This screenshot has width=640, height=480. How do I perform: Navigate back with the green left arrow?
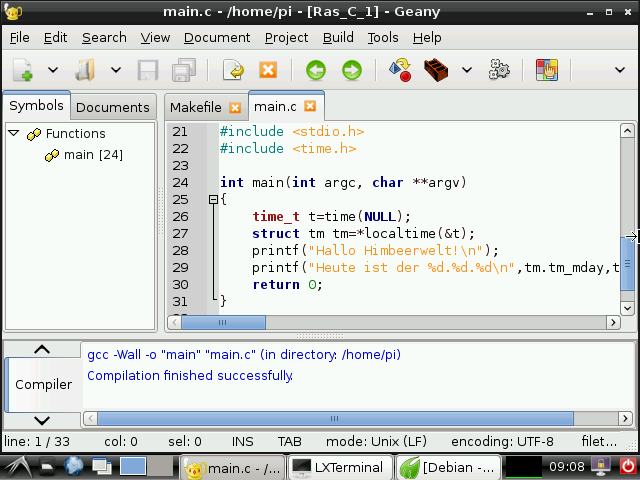tap(316, 70)
